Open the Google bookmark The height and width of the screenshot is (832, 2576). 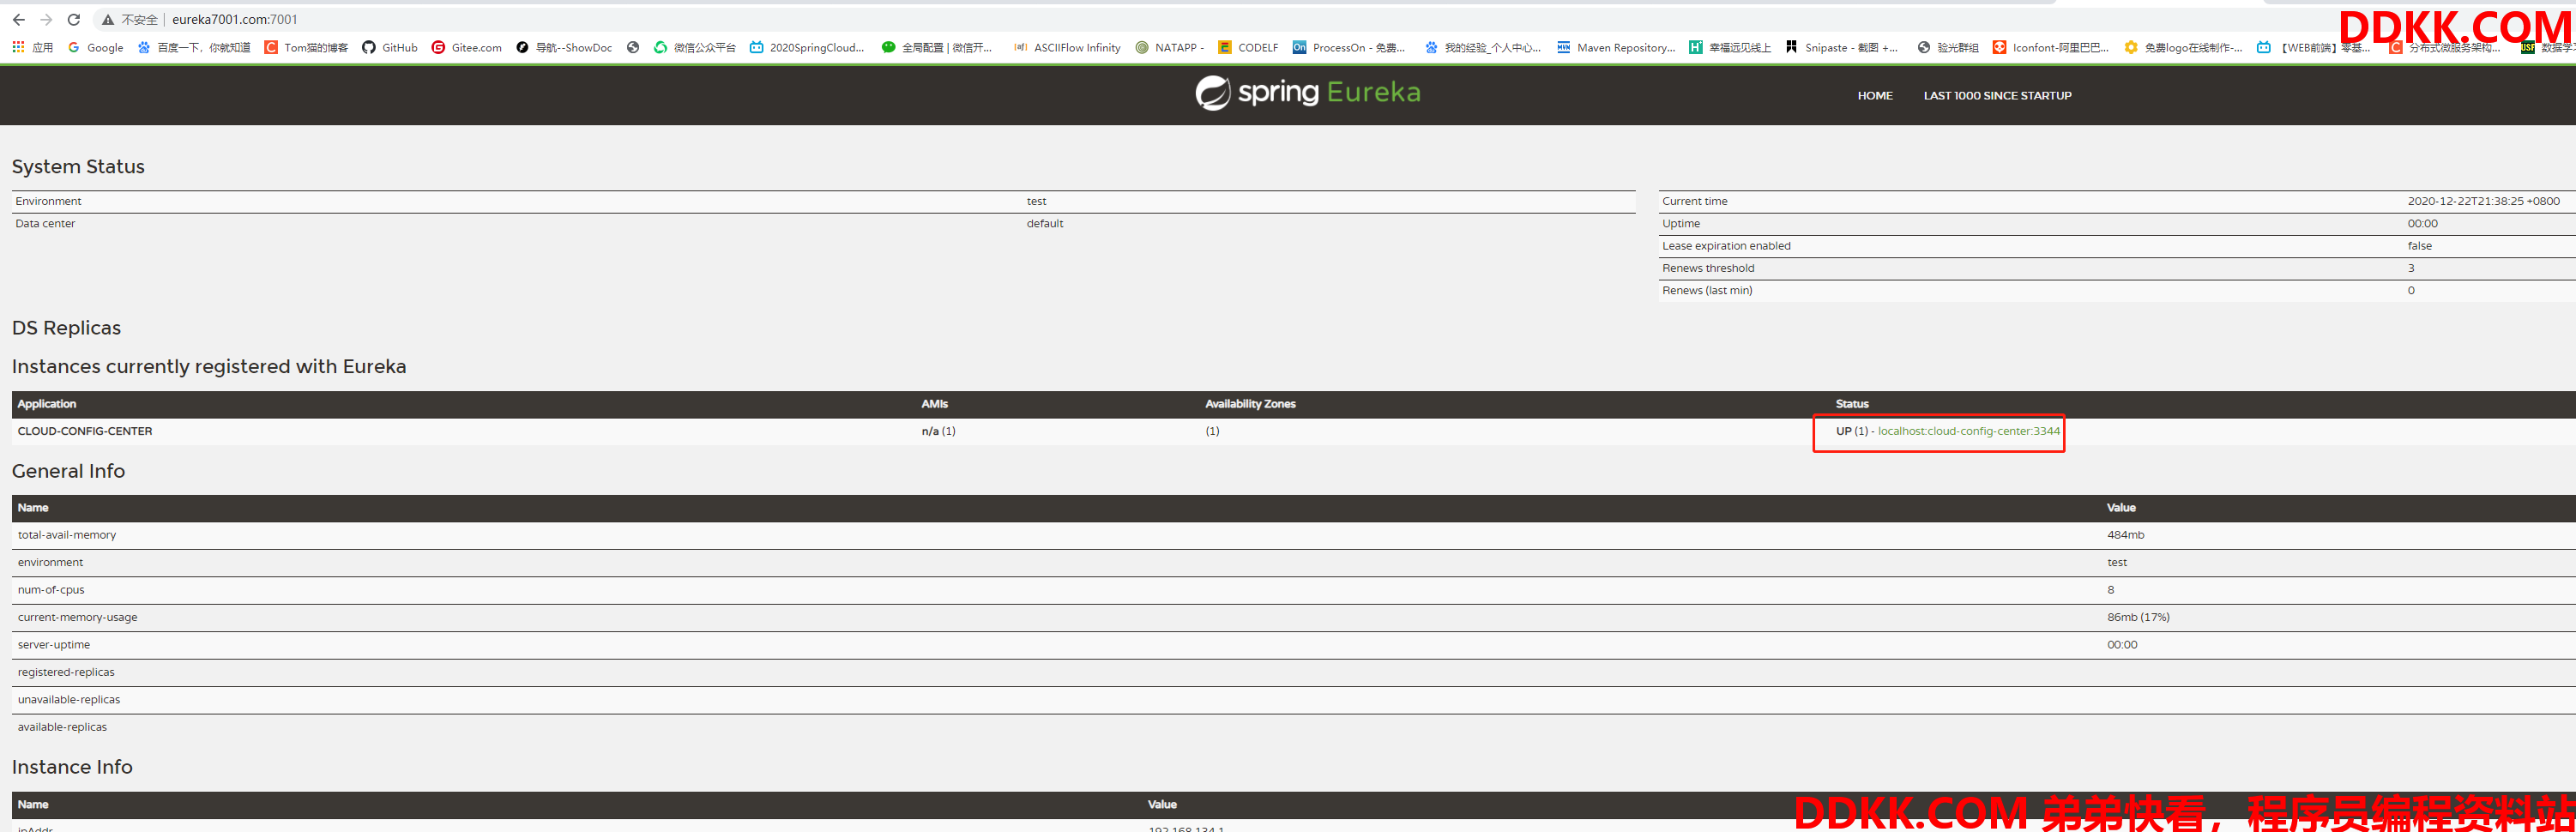click(96, 47)
